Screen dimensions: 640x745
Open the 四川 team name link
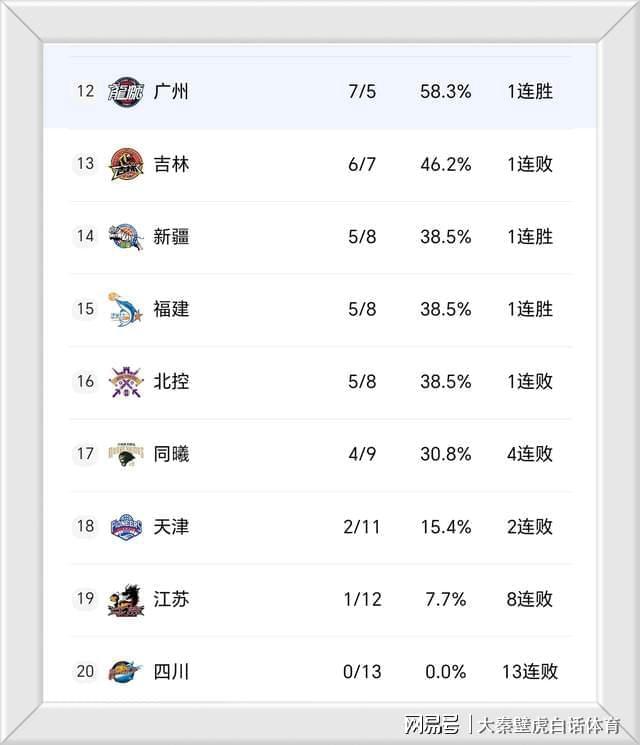(x=171, y=671)
